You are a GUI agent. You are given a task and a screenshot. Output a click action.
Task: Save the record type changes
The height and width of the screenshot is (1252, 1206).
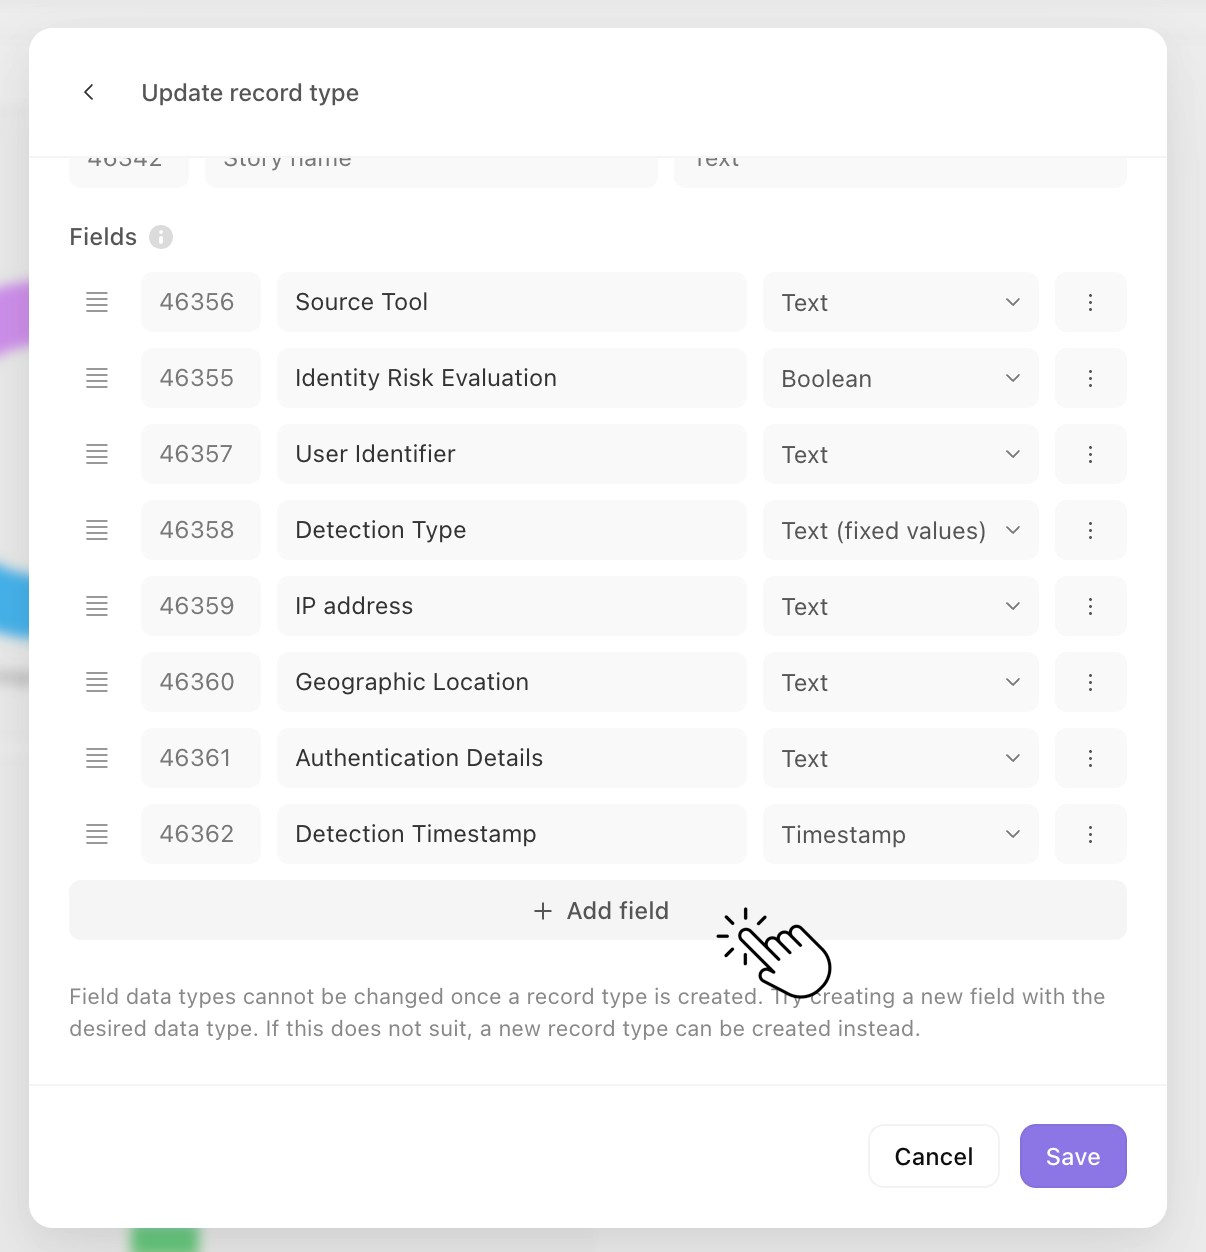pyautogui.click(x=1073, y=1156)
